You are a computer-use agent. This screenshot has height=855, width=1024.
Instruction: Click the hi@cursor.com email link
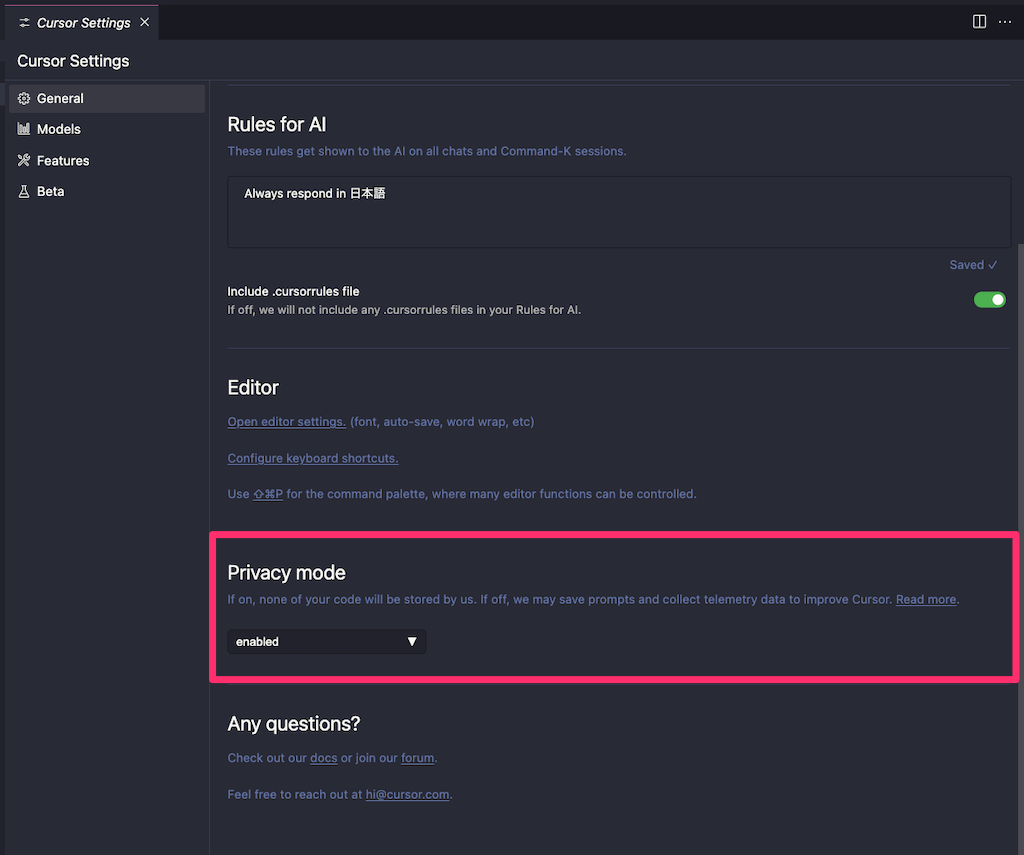coord(407,795)
